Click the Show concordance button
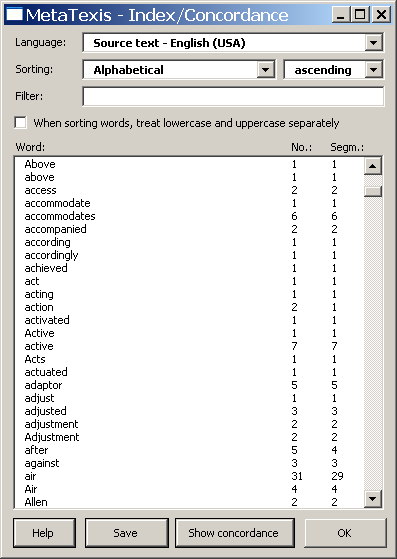 click(234, 533)
